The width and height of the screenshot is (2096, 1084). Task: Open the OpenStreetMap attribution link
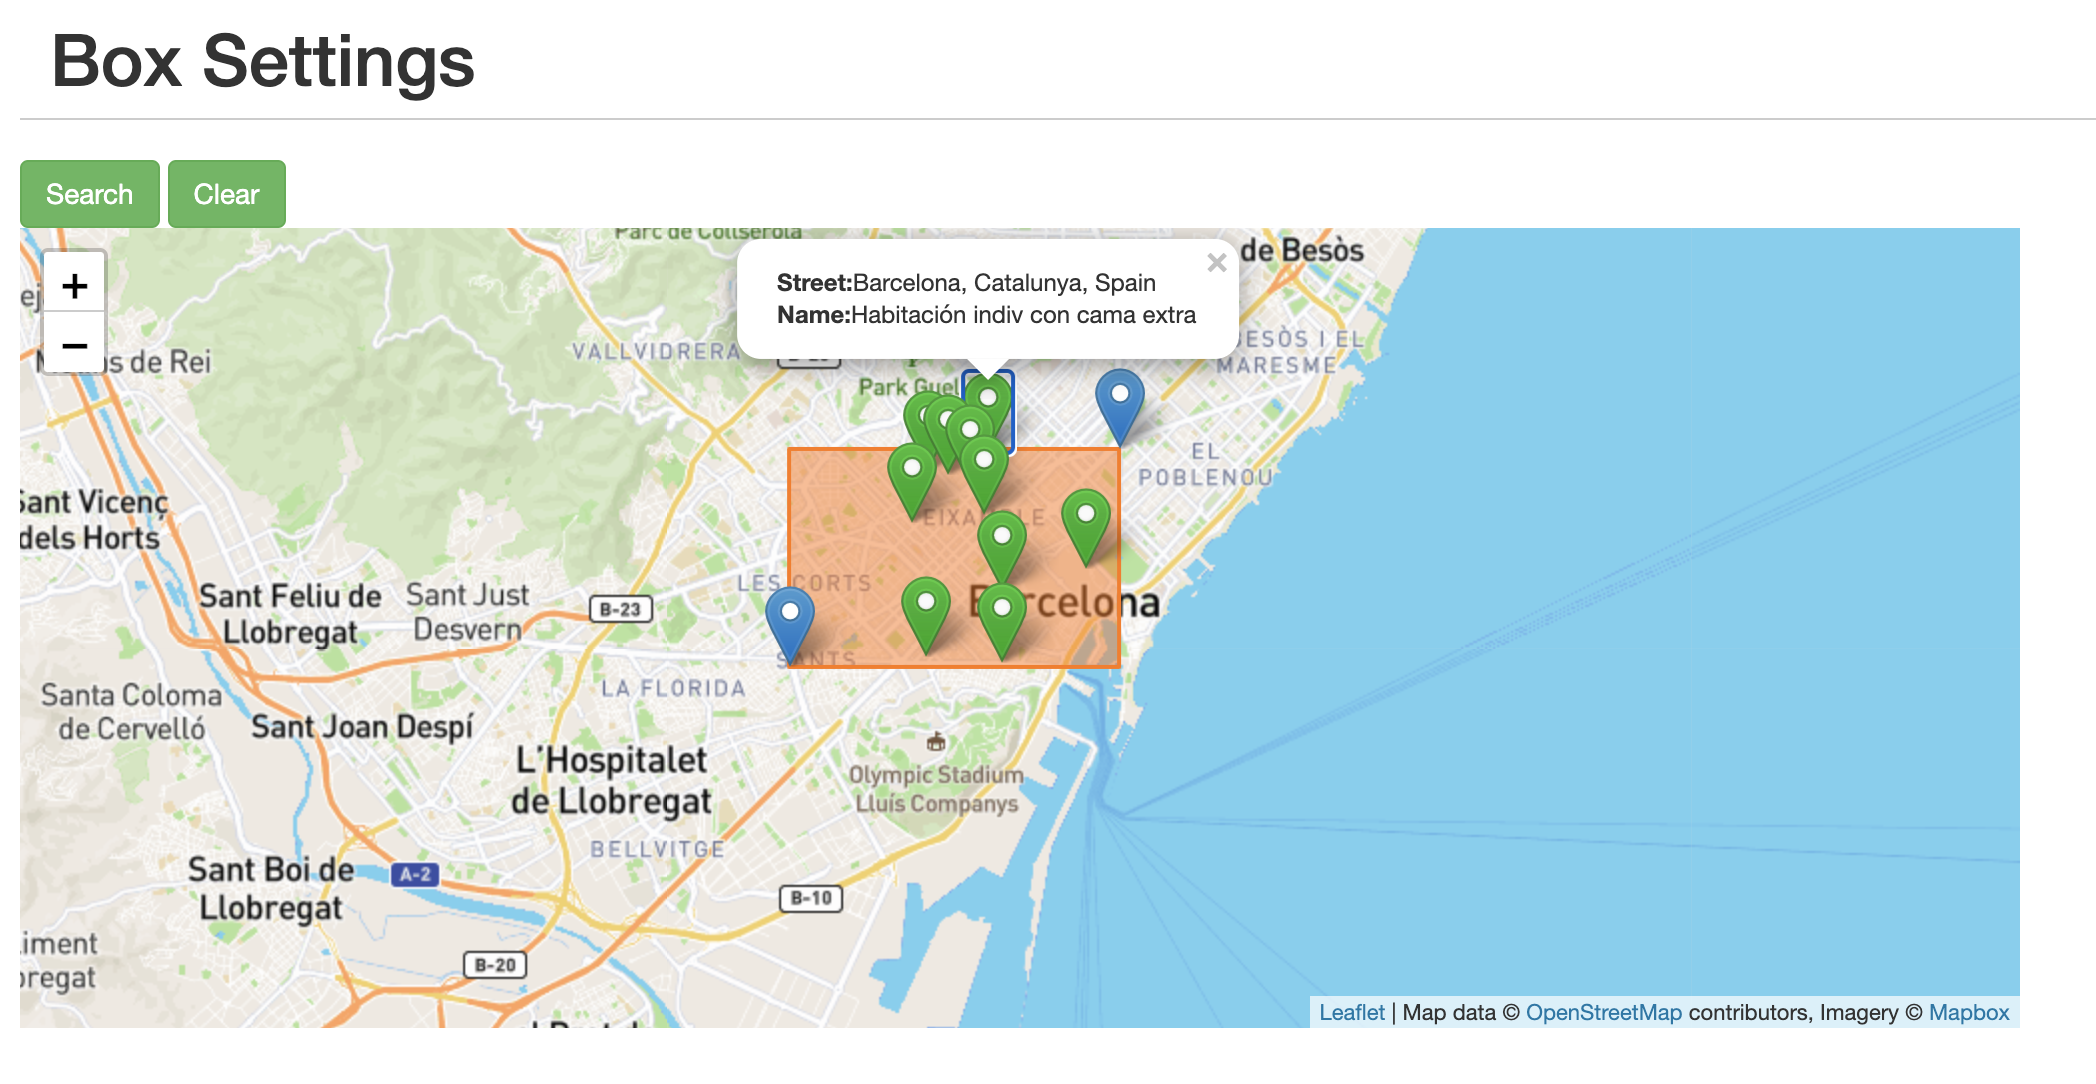coord(1603,1012)
